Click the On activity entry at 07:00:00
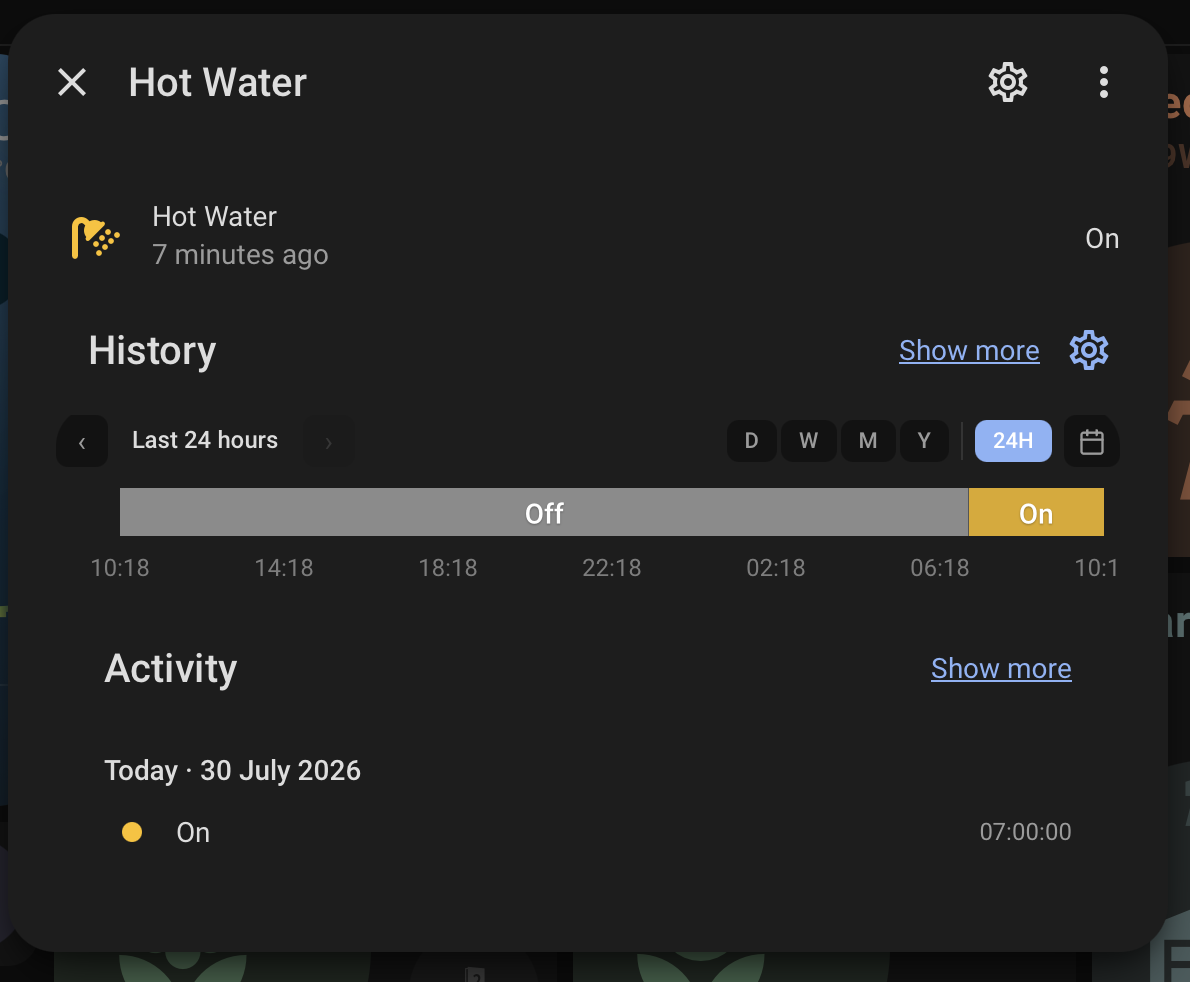 tap(596, 832)
